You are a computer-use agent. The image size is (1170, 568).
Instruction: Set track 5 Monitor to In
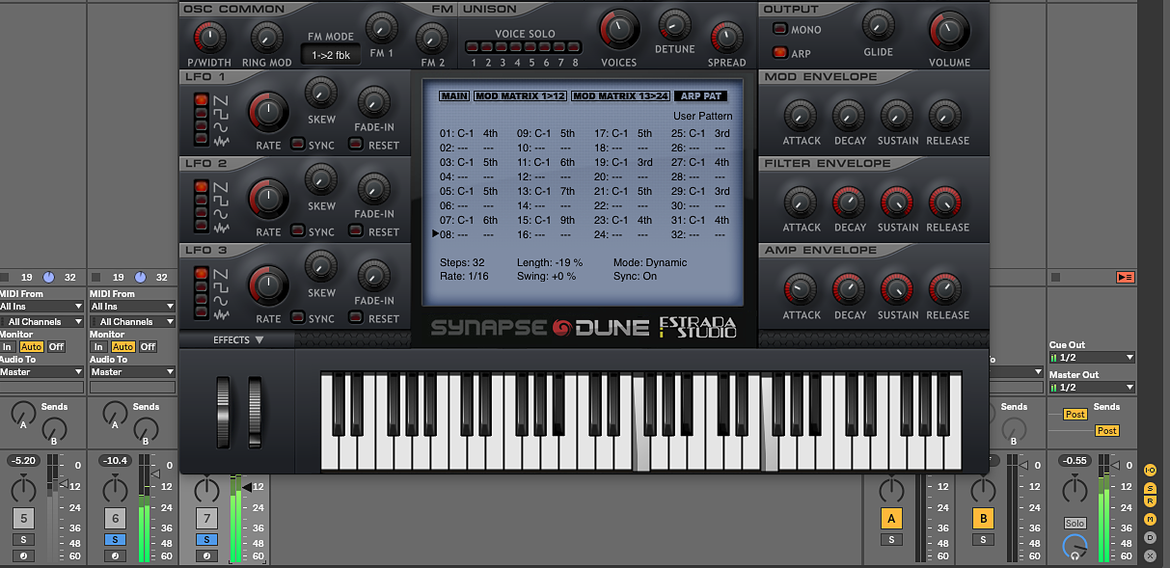(x=7, y=347)
